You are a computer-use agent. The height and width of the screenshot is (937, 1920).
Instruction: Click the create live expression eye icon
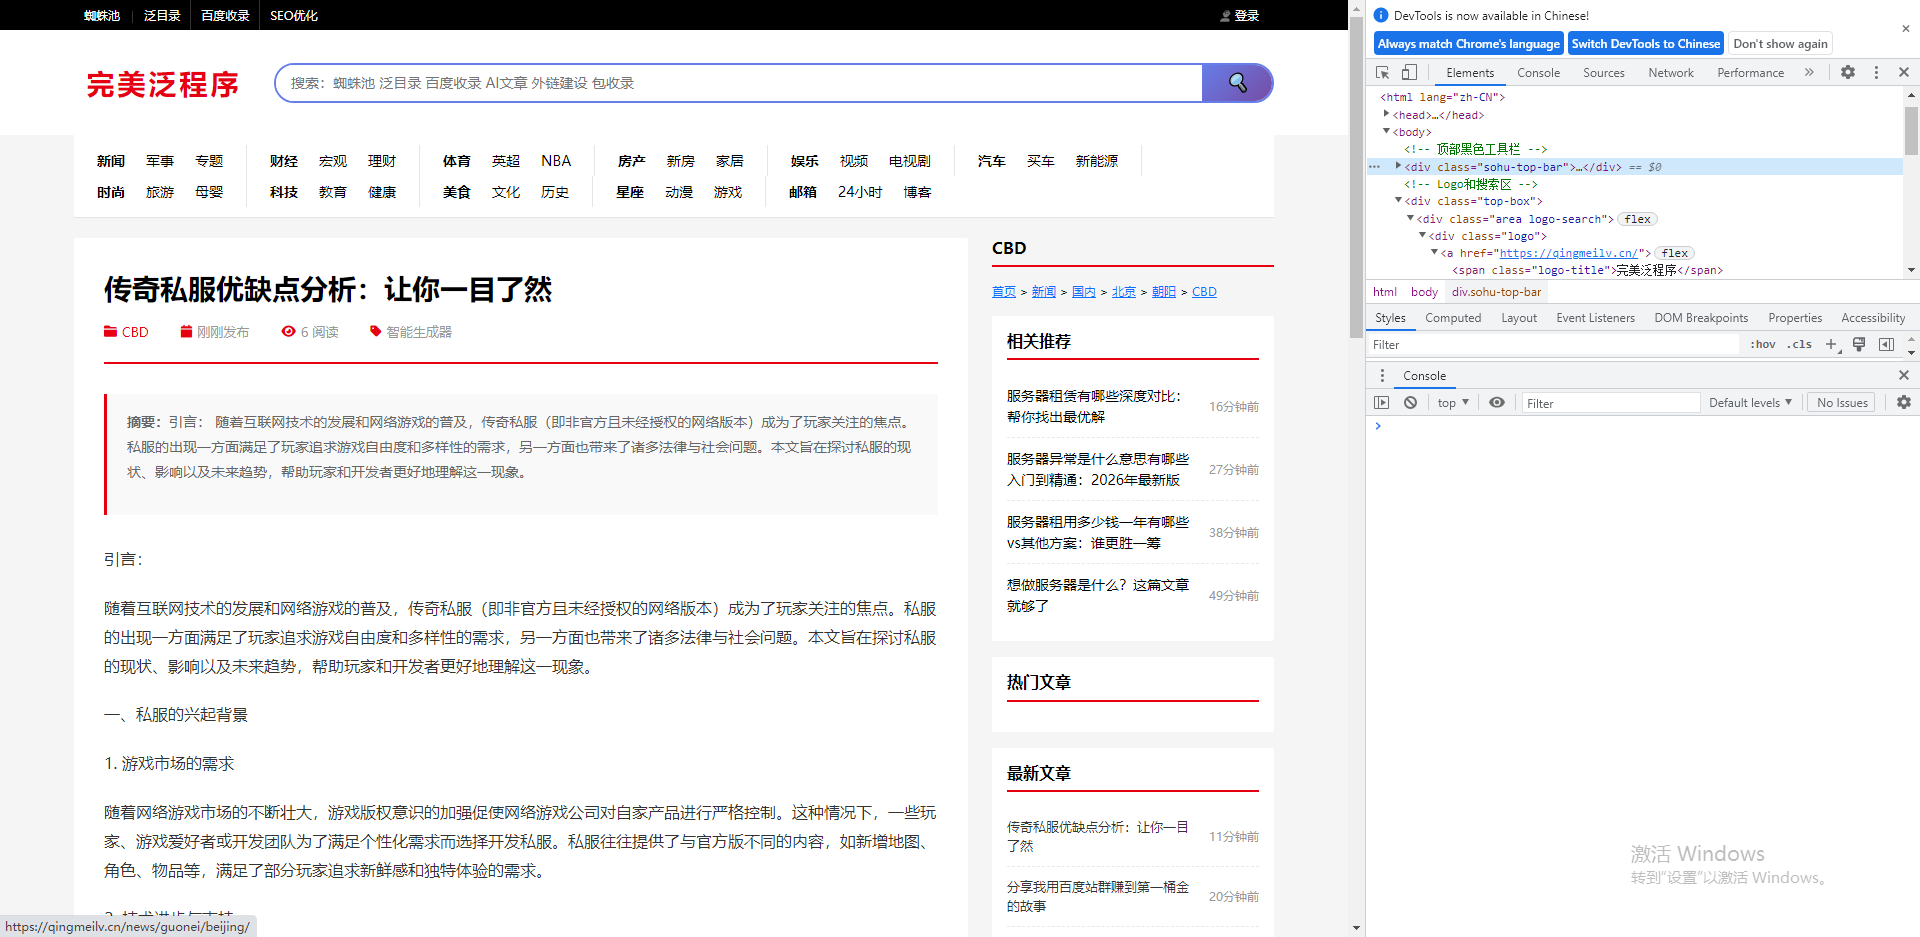[1496, 402]
